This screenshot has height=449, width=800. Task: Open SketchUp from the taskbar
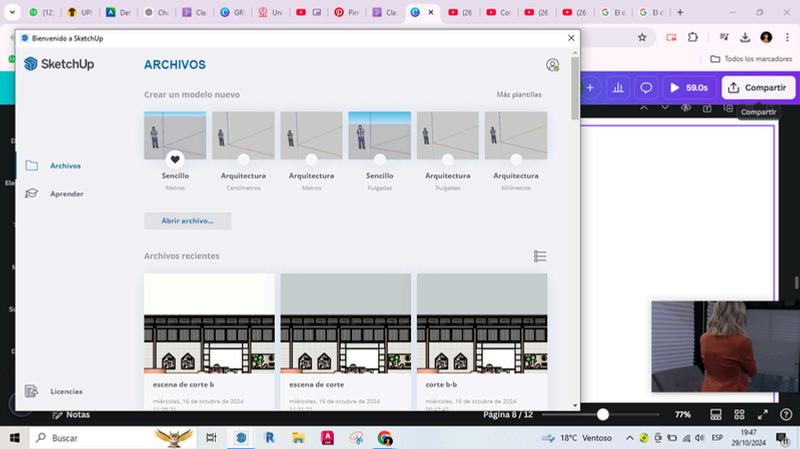pyautogui.click(x=241, y=438)
